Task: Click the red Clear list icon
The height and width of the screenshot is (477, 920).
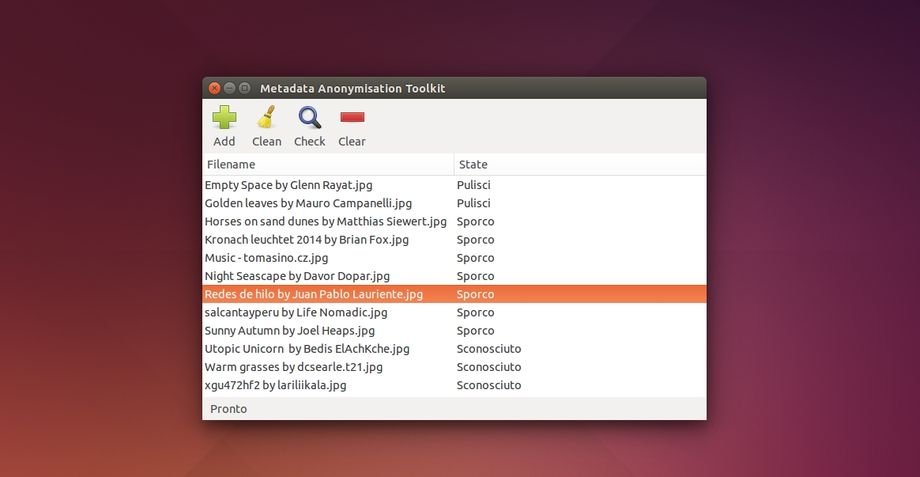Action: tap(352, 119)
